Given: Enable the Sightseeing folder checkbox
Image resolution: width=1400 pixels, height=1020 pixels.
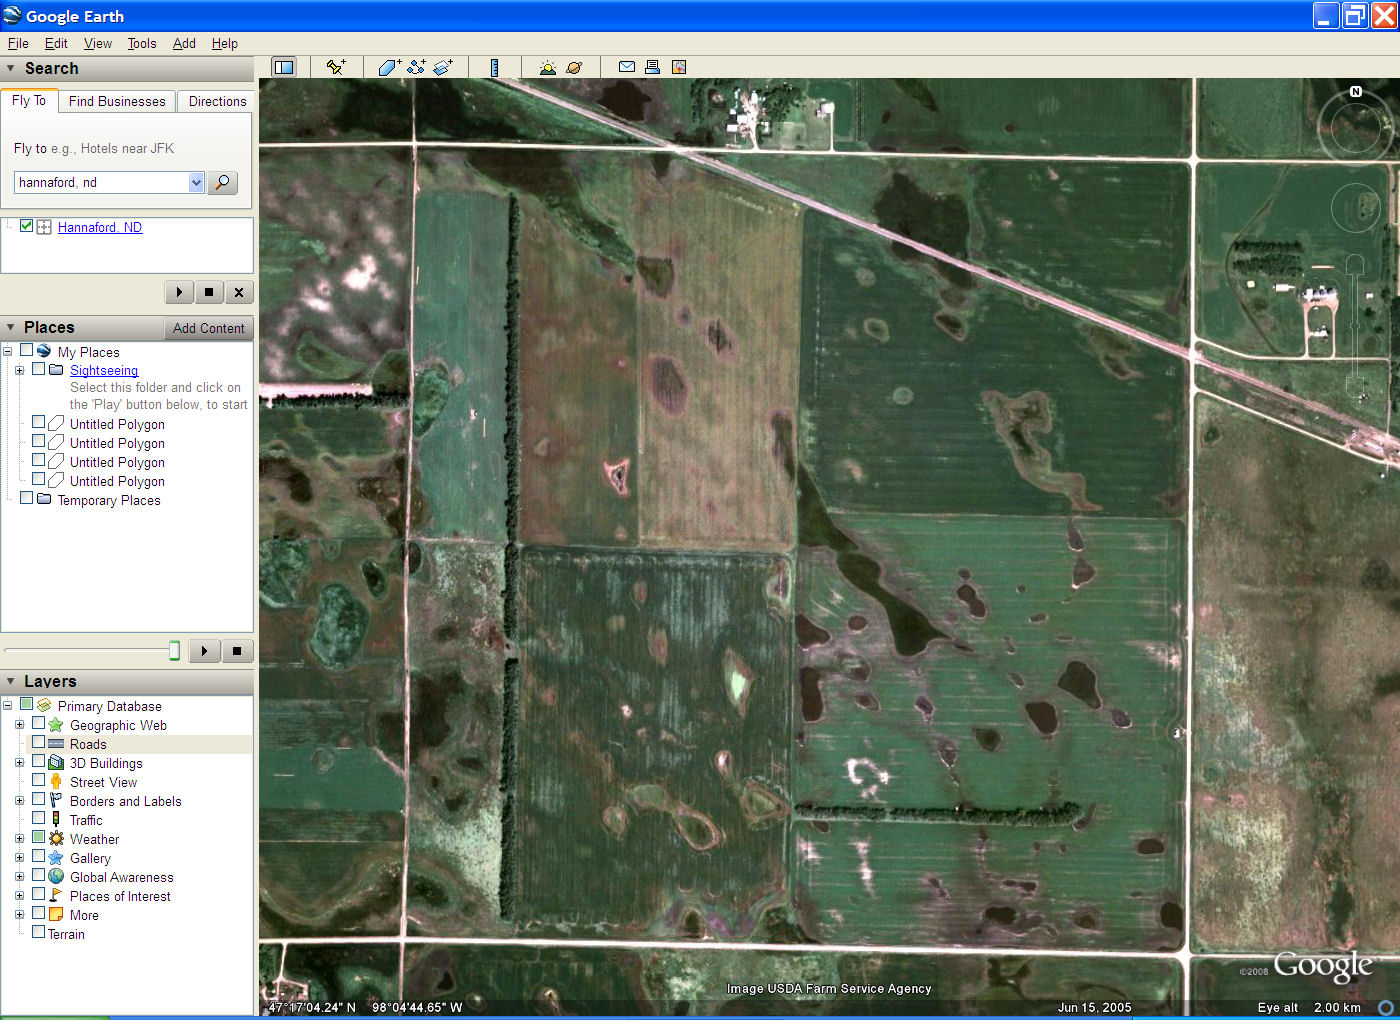Looking at the screenshot, I should pyautogui.click(x=39, y=369).
